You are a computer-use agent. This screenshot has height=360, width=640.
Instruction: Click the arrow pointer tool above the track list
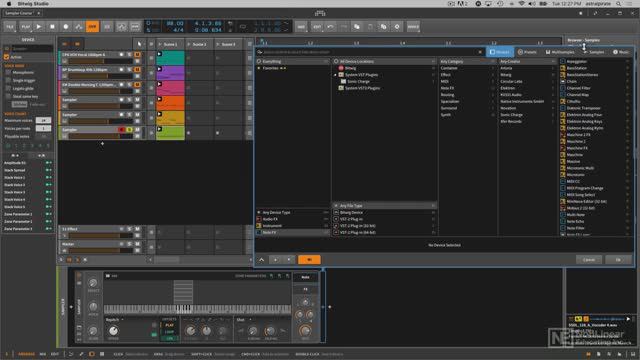(140, 44)
